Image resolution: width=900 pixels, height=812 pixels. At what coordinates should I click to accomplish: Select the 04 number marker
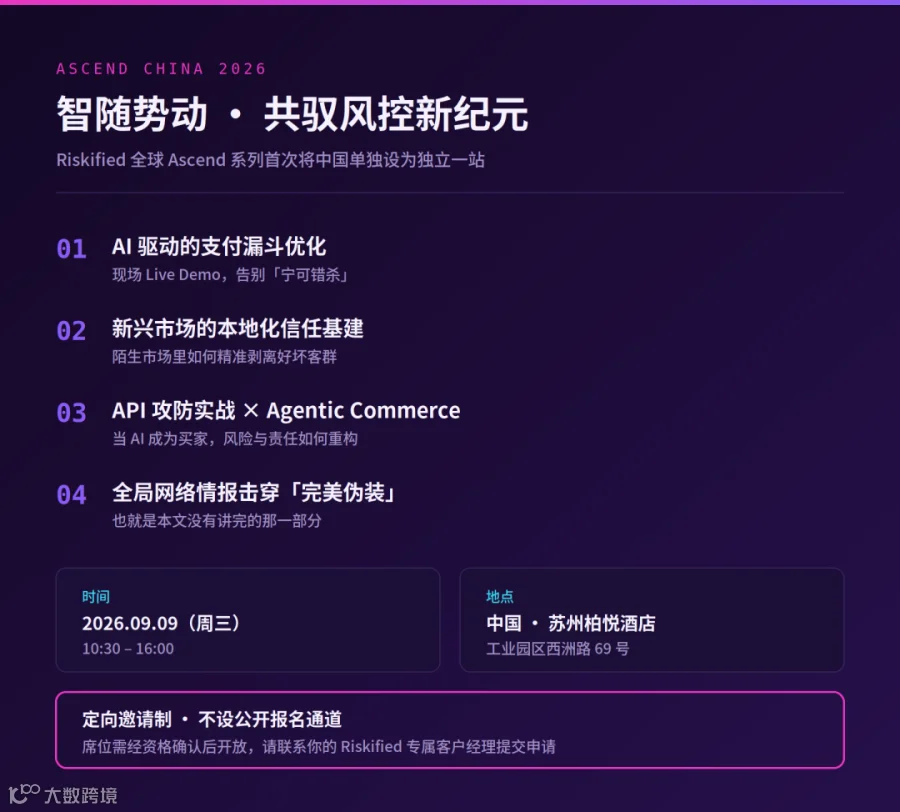[71, 495]
